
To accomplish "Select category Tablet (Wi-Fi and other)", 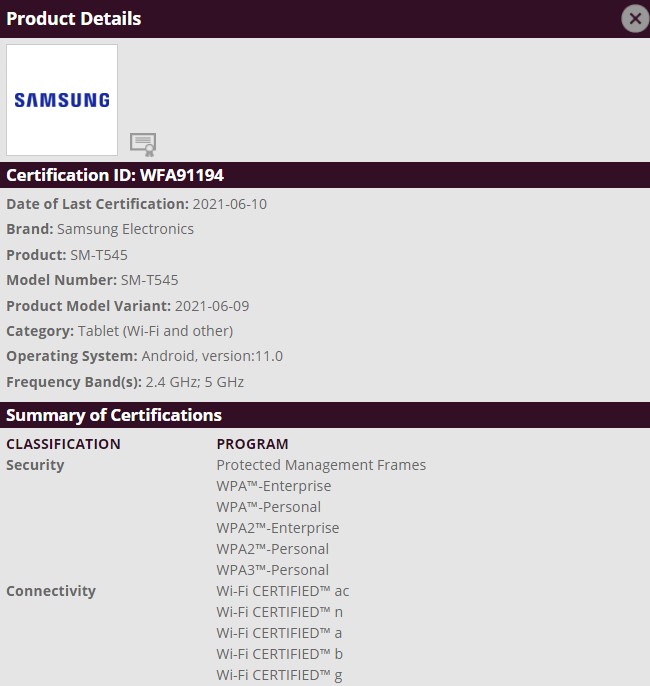I will [155, 331].
